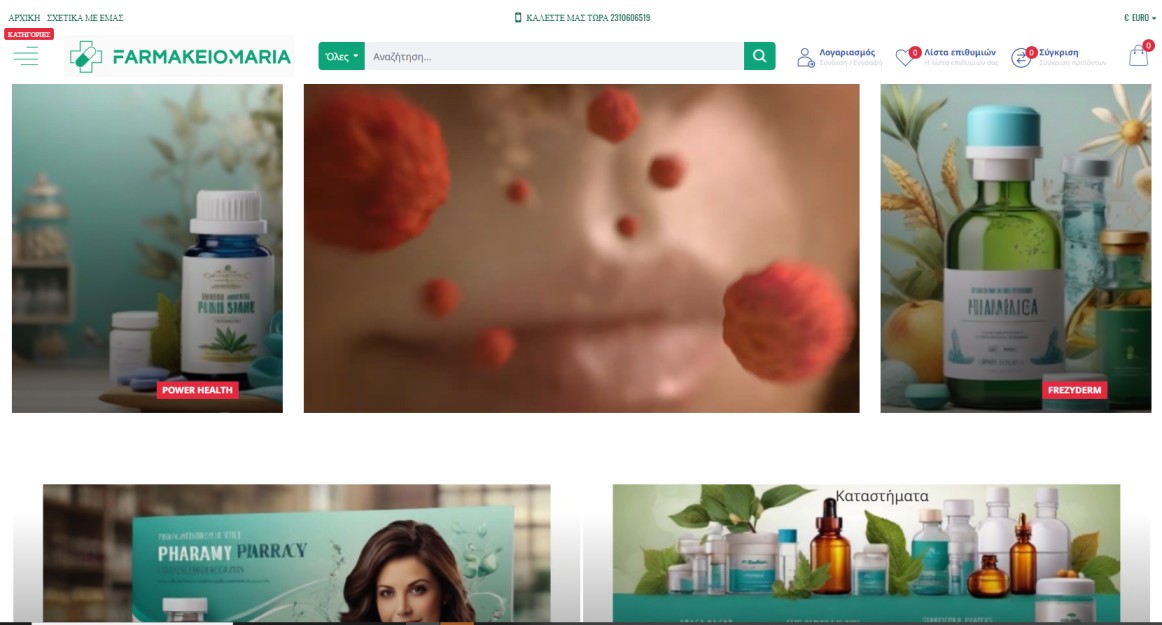Open ΣΧΕΤΙΚΑ ΜΕ ΕΜΑΣ page
Viewport: 1162px width, 625px height.
pos(85,18)
